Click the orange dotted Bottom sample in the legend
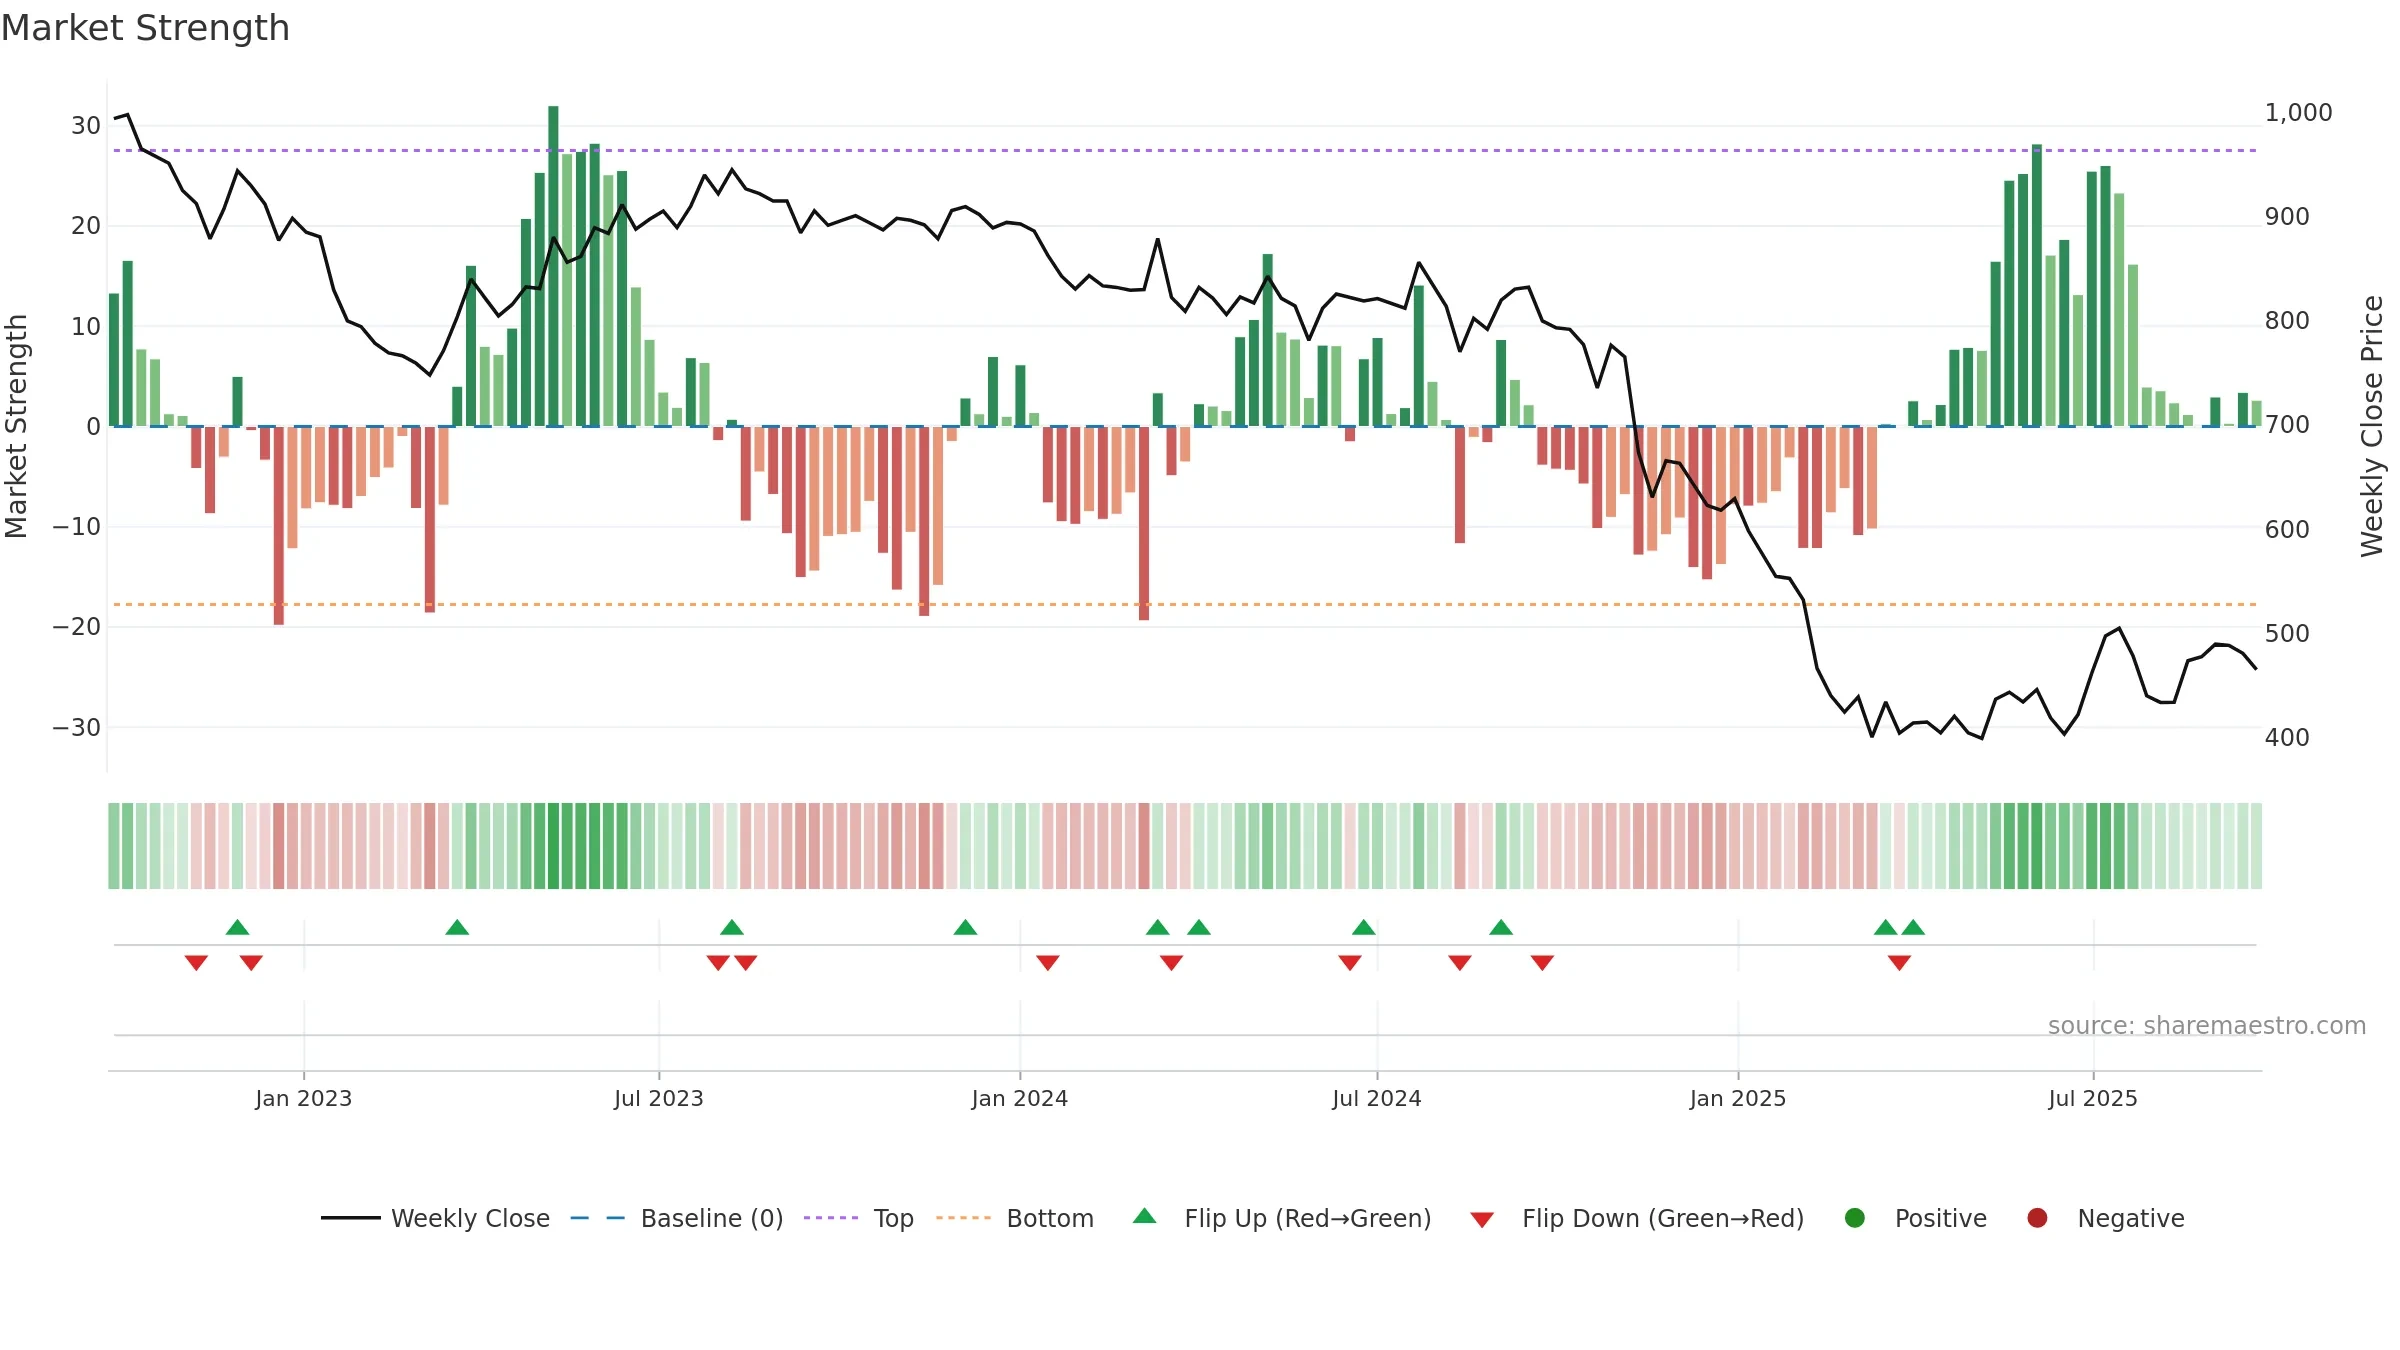Screen dimensions: 2400x1350 964,1218
